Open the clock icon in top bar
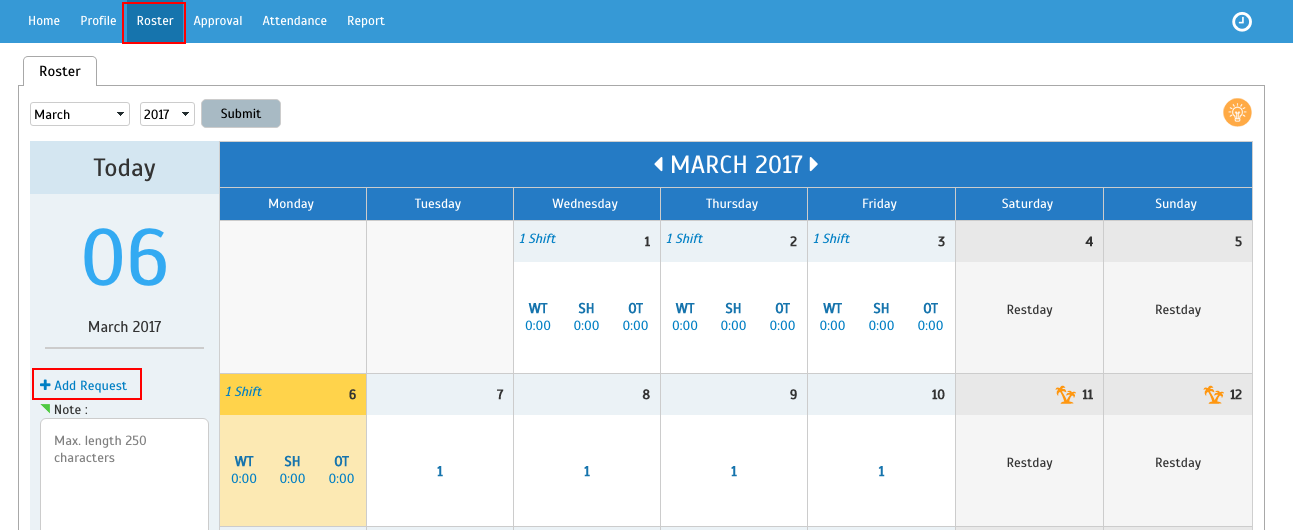1293x530 pixels. (x=1242, y=21)
